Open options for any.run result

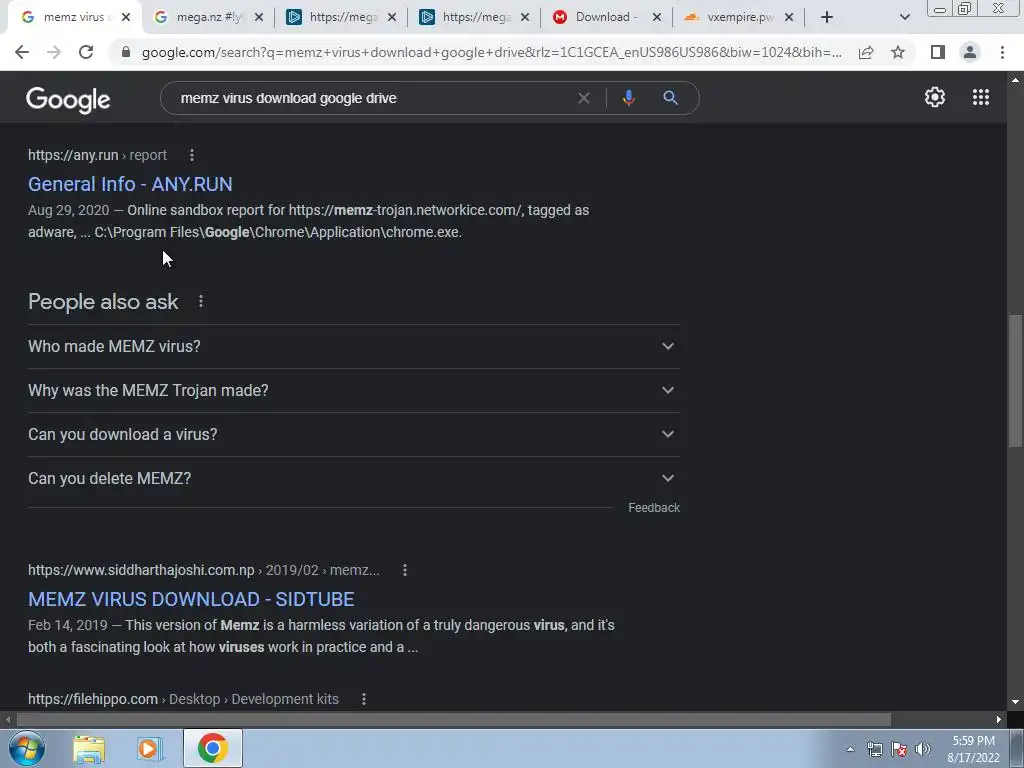pos(191,155)
